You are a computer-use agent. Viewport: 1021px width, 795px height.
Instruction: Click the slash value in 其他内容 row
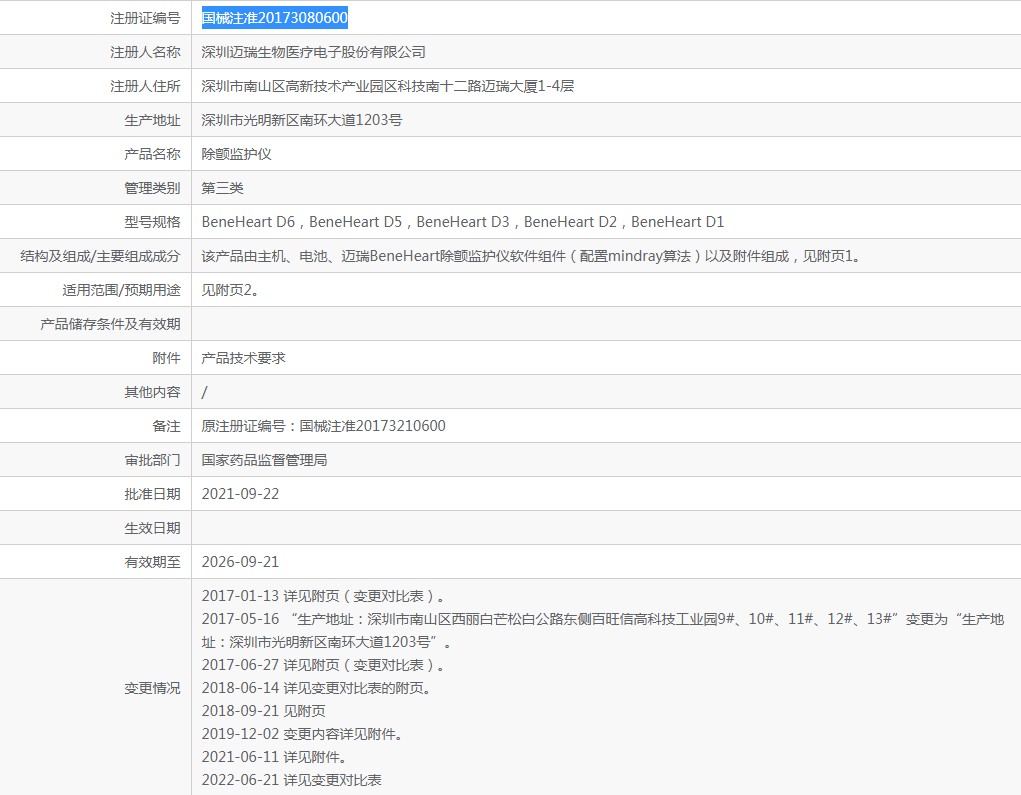click(x=204, y=392)
